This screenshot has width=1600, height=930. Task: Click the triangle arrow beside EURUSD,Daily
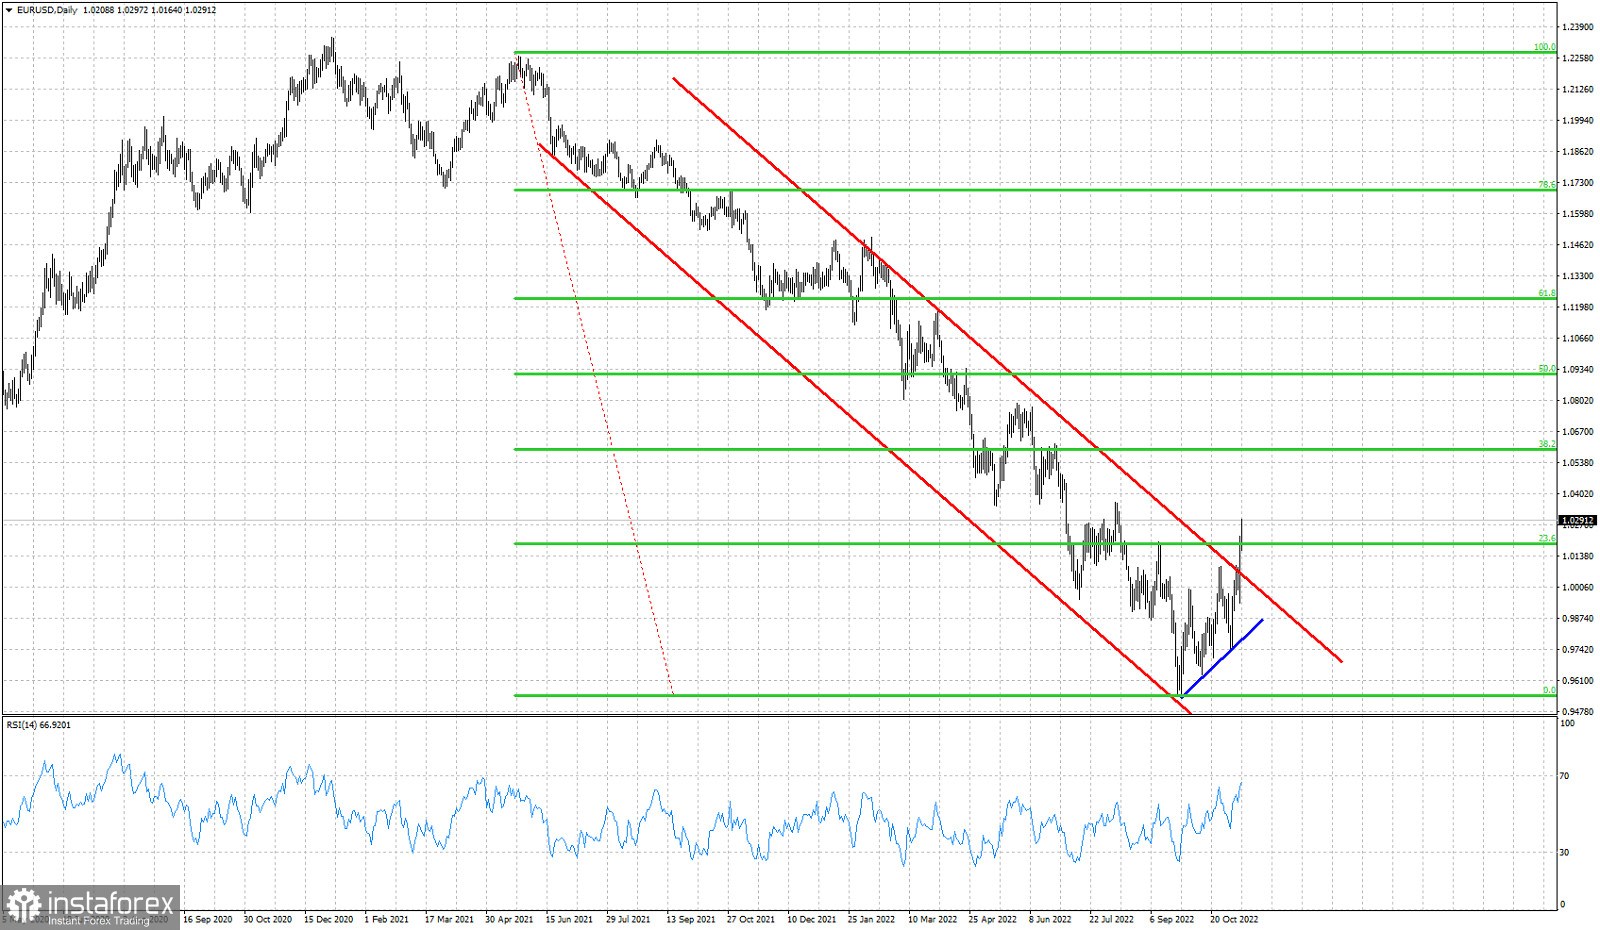tap(9, 10)
